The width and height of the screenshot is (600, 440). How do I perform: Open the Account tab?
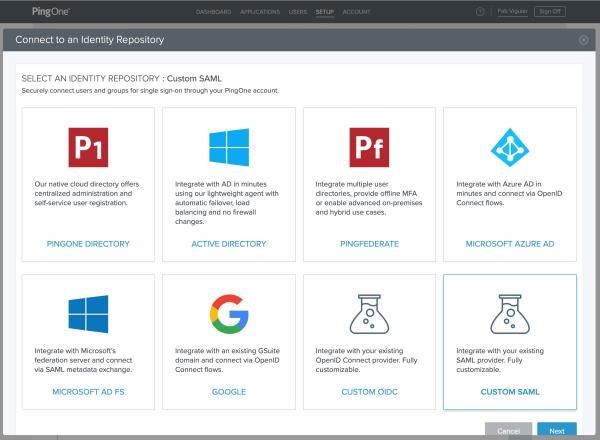pos(356,12)
